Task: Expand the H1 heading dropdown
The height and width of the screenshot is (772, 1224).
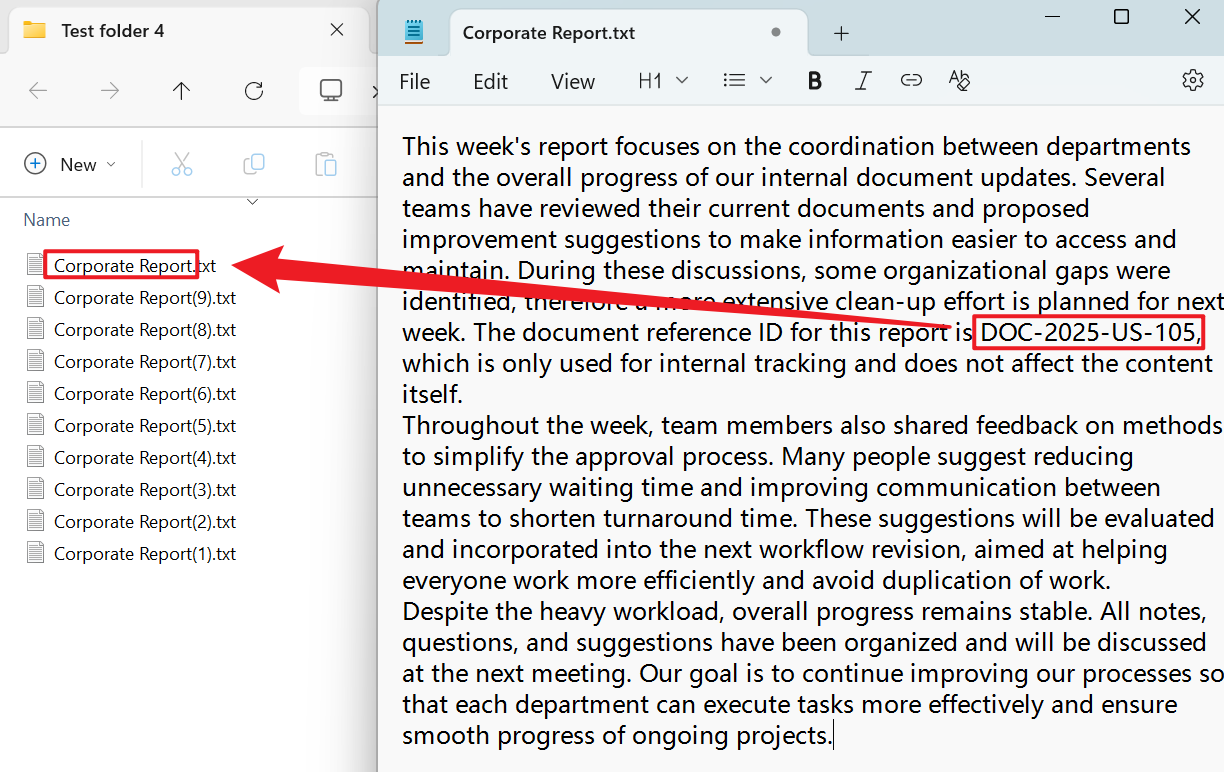Action: coord(663,81)
